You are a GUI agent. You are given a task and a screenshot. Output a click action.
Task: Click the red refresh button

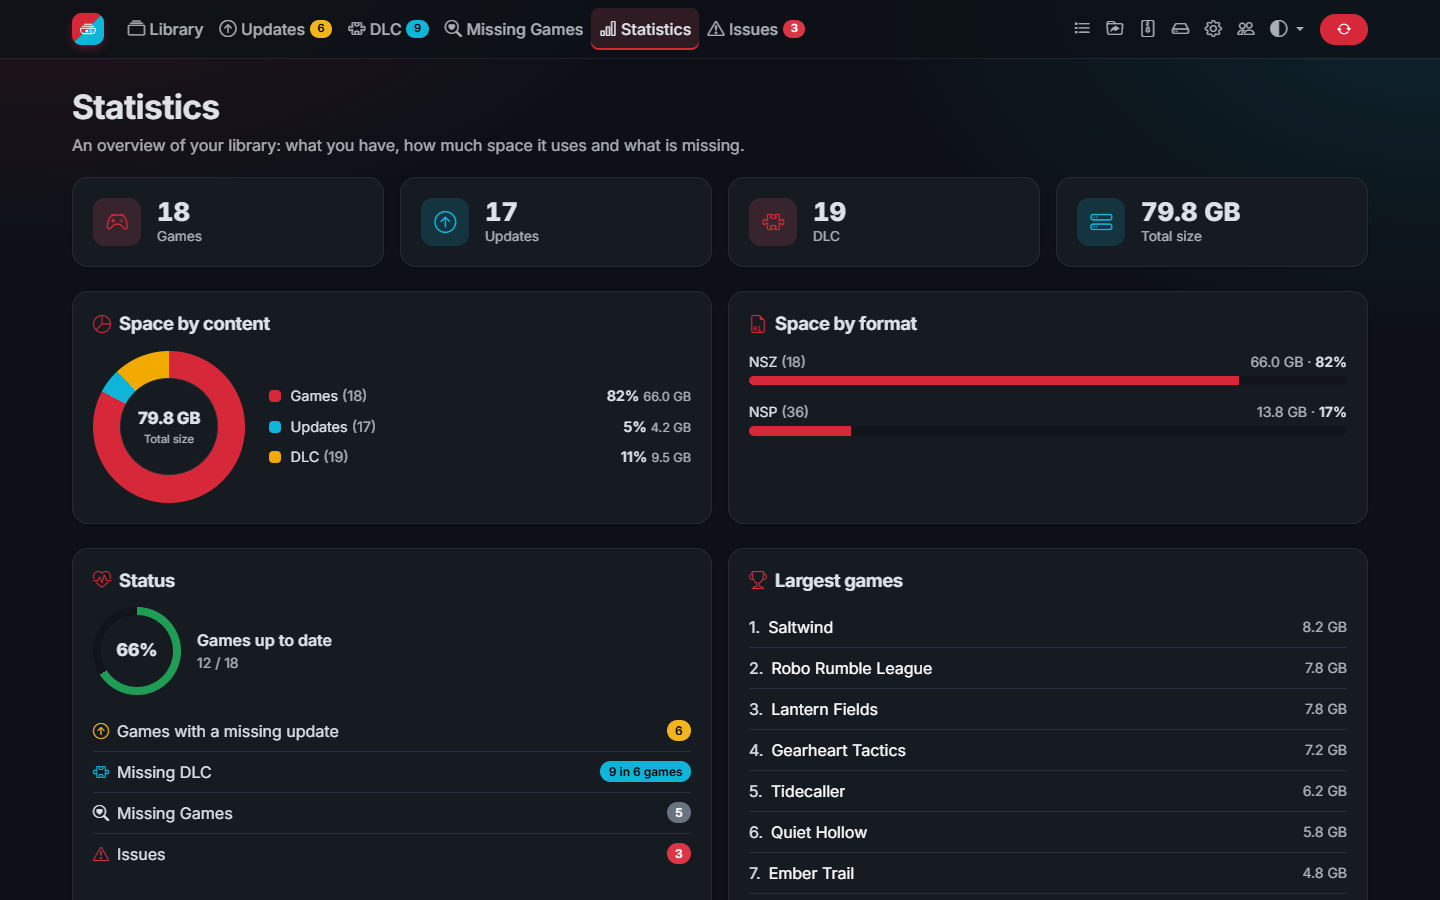click(x=1344, y=29)
